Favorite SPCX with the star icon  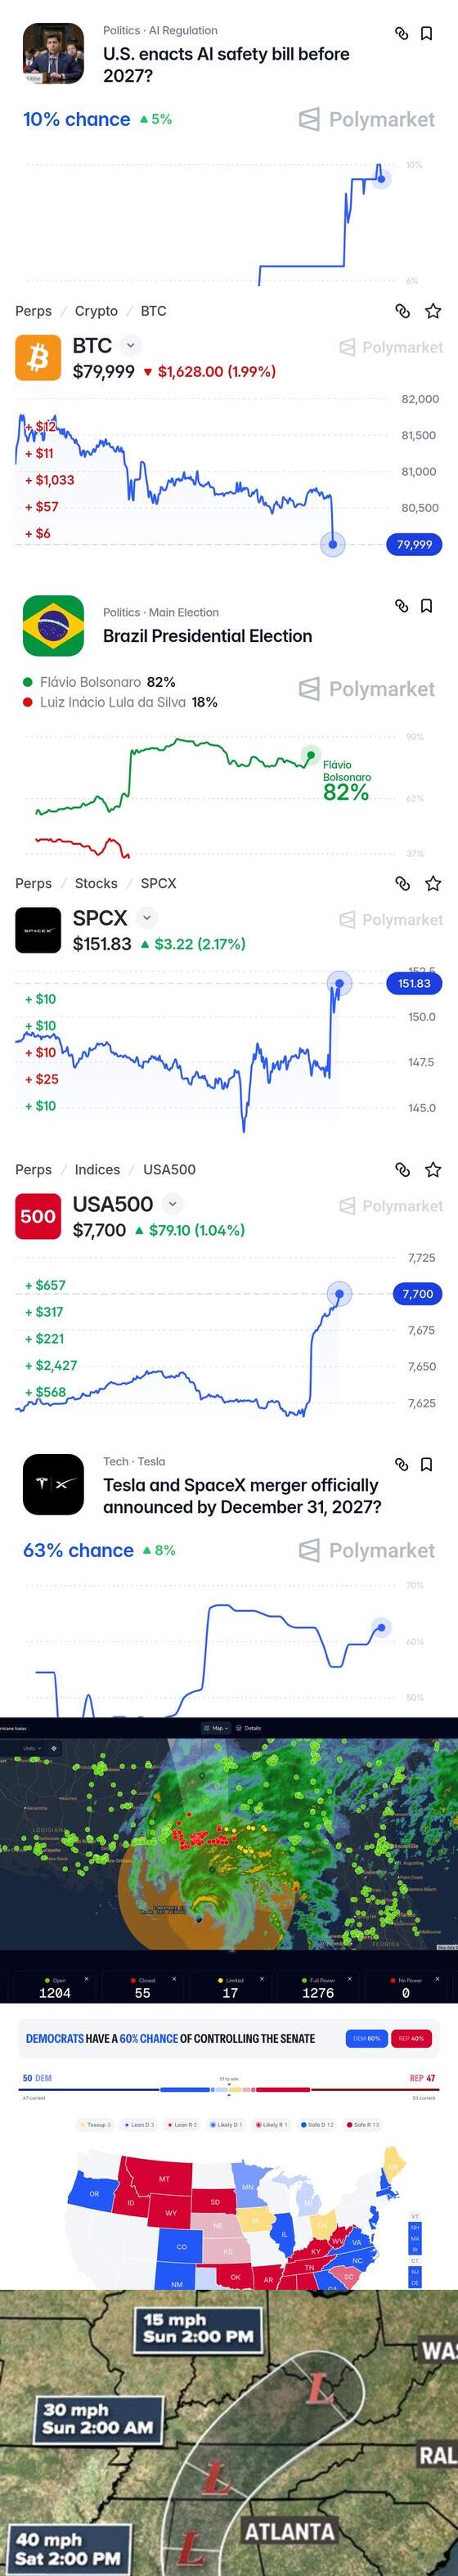tap(433, 883)
